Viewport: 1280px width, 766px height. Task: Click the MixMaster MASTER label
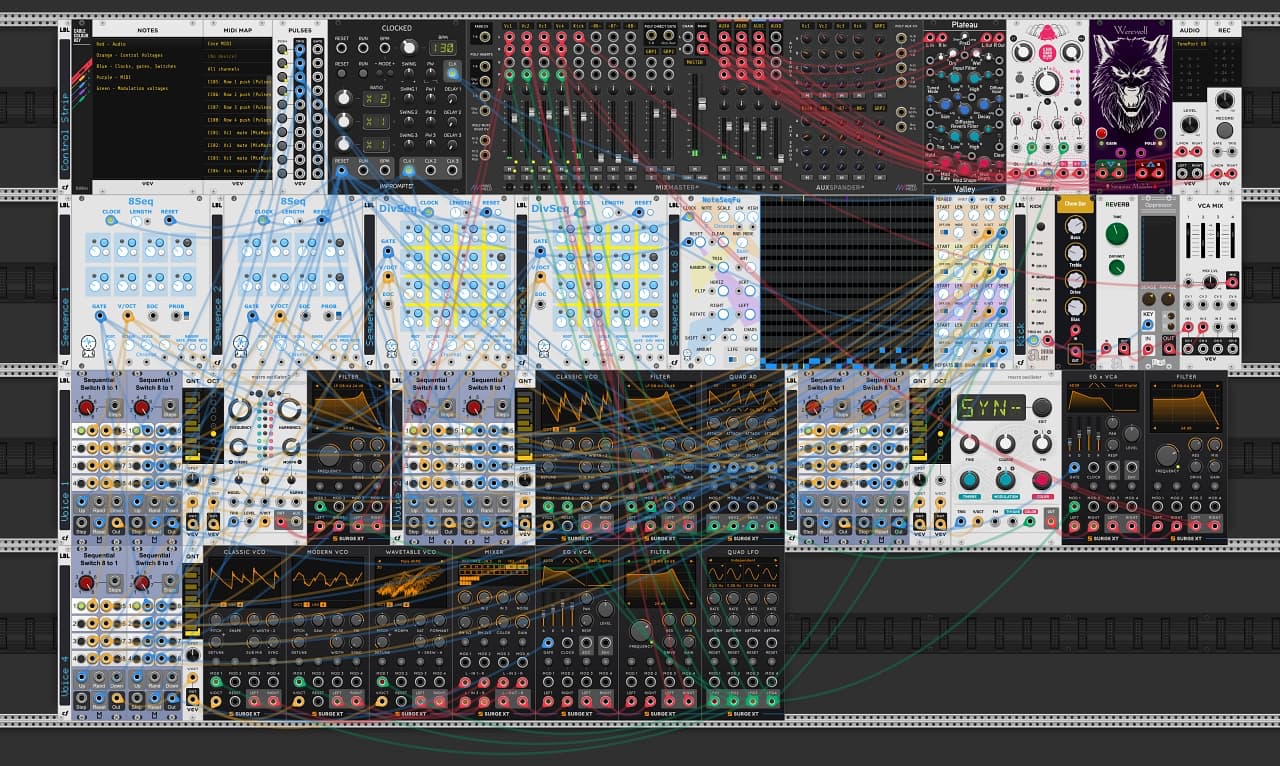click(x=694, y=62)
